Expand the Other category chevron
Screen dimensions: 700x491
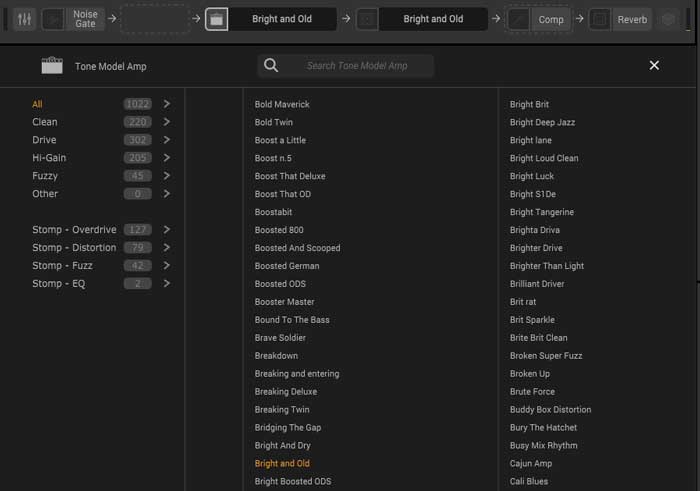tap(167, 194)
